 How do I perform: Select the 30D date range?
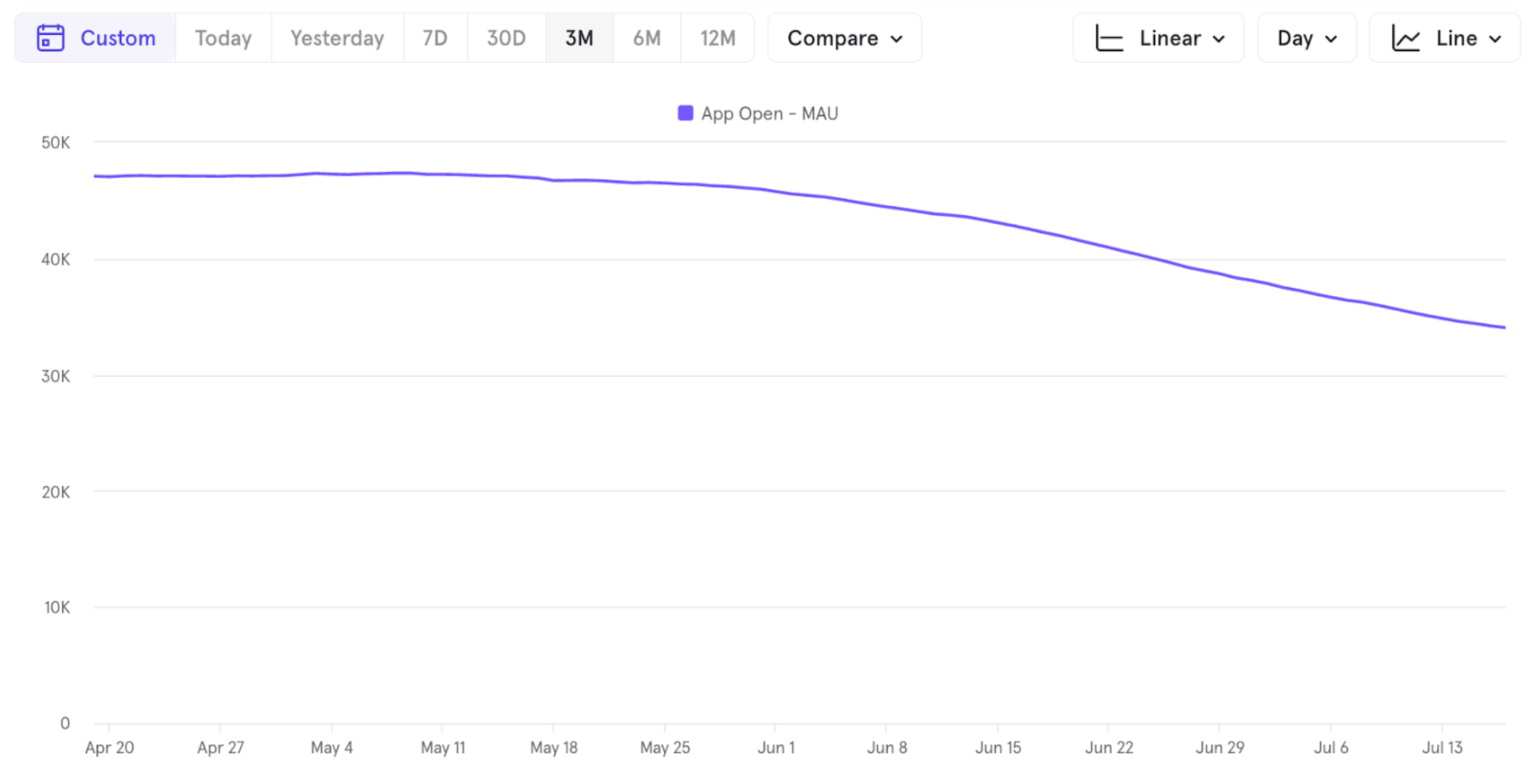coord(506,37)
